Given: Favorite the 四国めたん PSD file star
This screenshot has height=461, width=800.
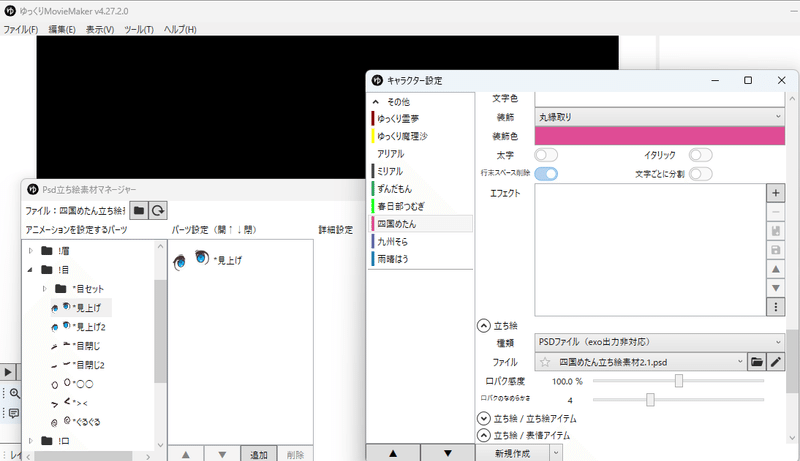Looking at the screenshot, I should click(x=545, y=362).
